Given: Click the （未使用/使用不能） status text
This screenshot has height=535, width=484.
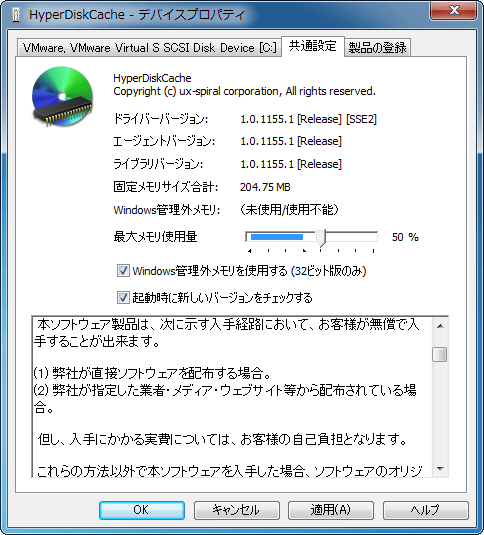Looking at the screenshot, I should (289, 209).
